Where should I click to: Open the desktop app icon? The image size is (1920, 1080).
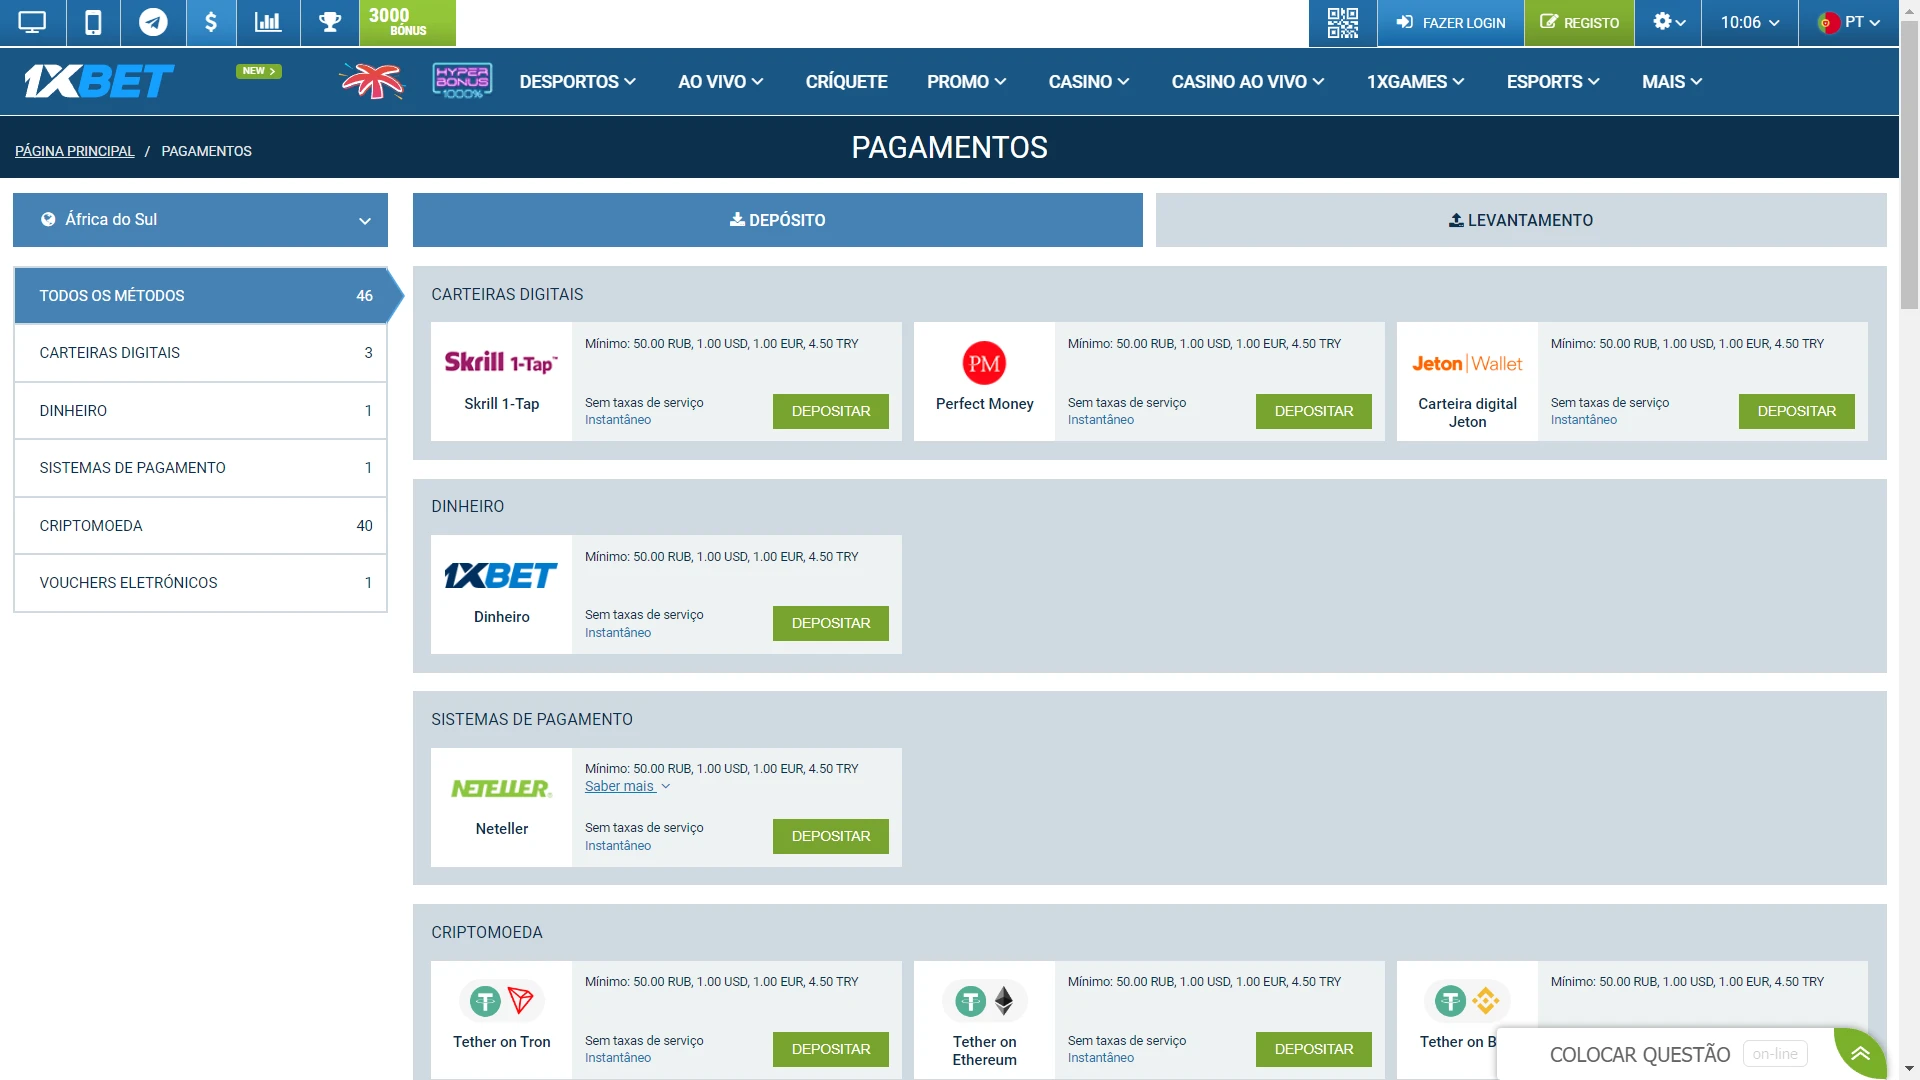[x=33, y=22]
